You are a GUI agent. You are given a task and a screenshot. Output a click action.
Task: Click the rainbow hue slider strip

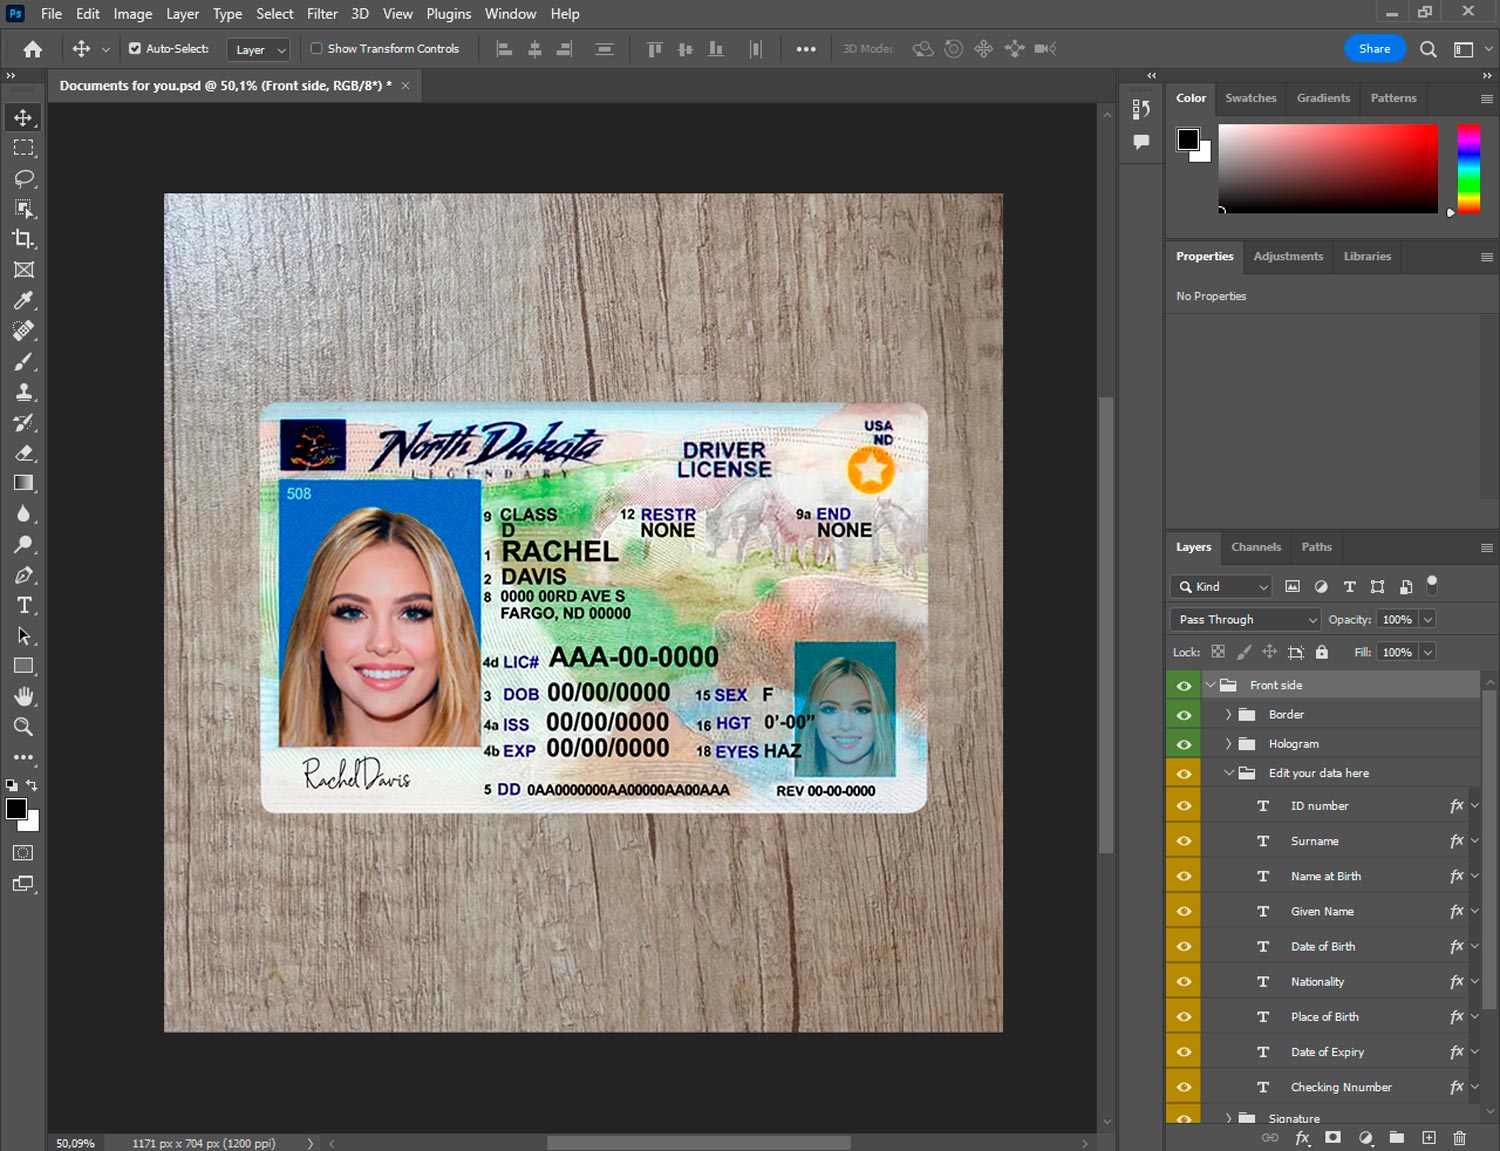click(1468, 168)
